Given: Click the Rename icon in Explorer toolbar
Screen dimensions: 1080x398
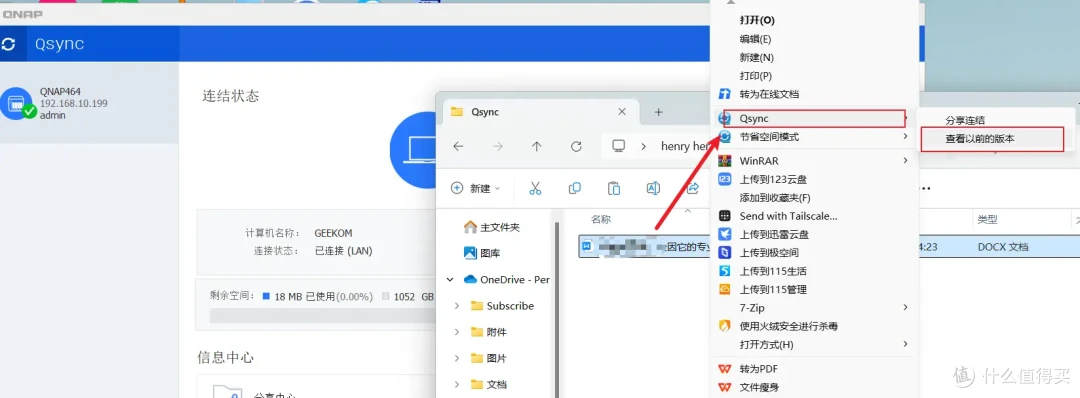Looking at the screenshot, I should pyautogui.click(x=653, y=188).
